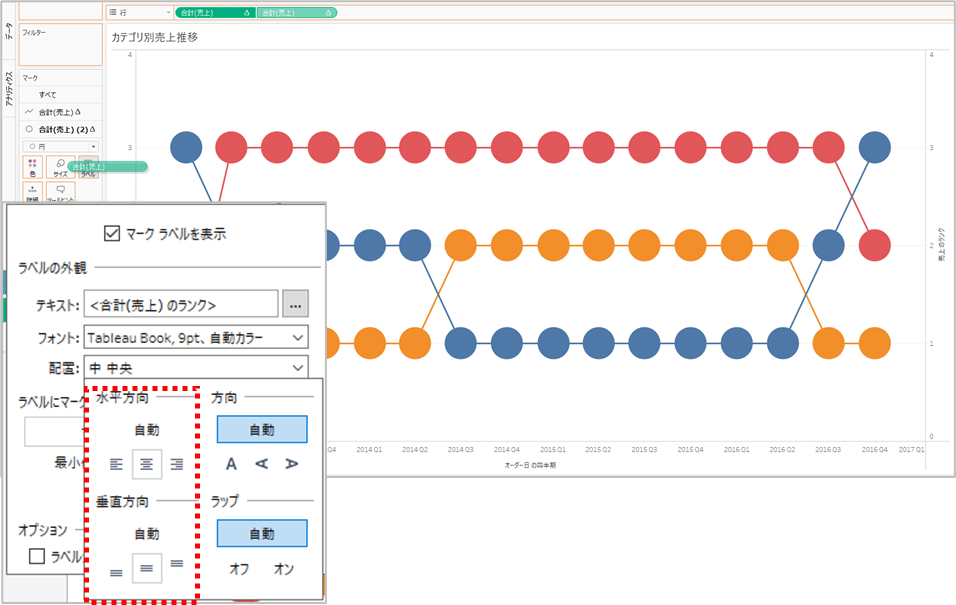This screenshot has height=605, width=956.
Task: Click the オーダー日 の四半期 axis title
Action: point(530,465)
